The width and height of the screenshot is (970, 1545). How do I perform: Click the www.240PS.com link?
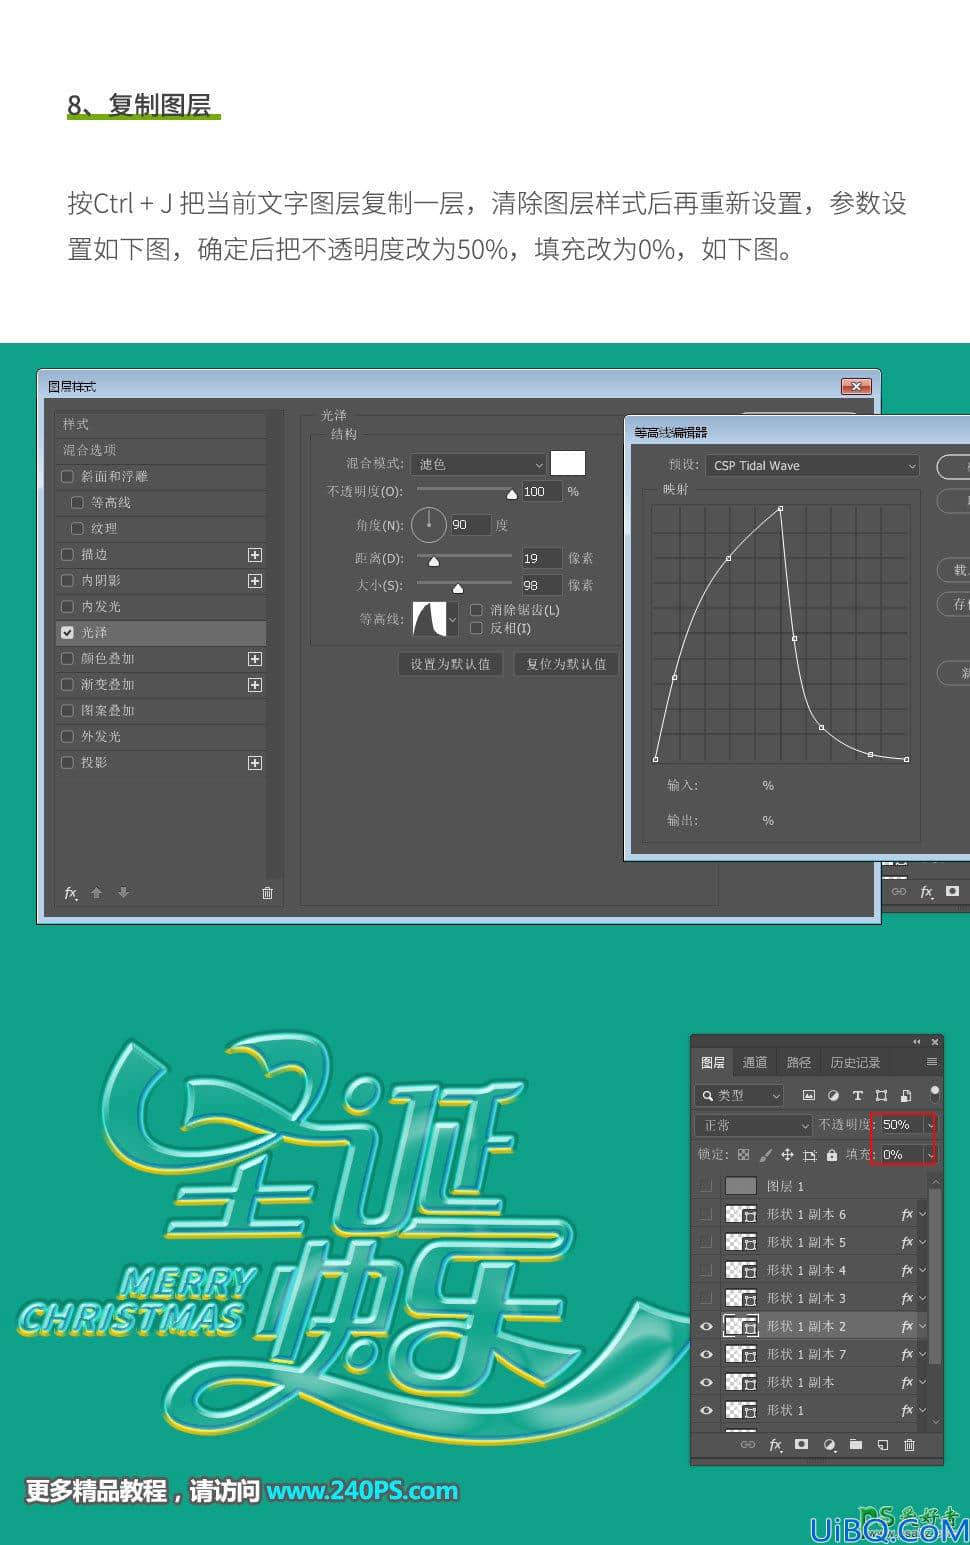click(362, 1491)
